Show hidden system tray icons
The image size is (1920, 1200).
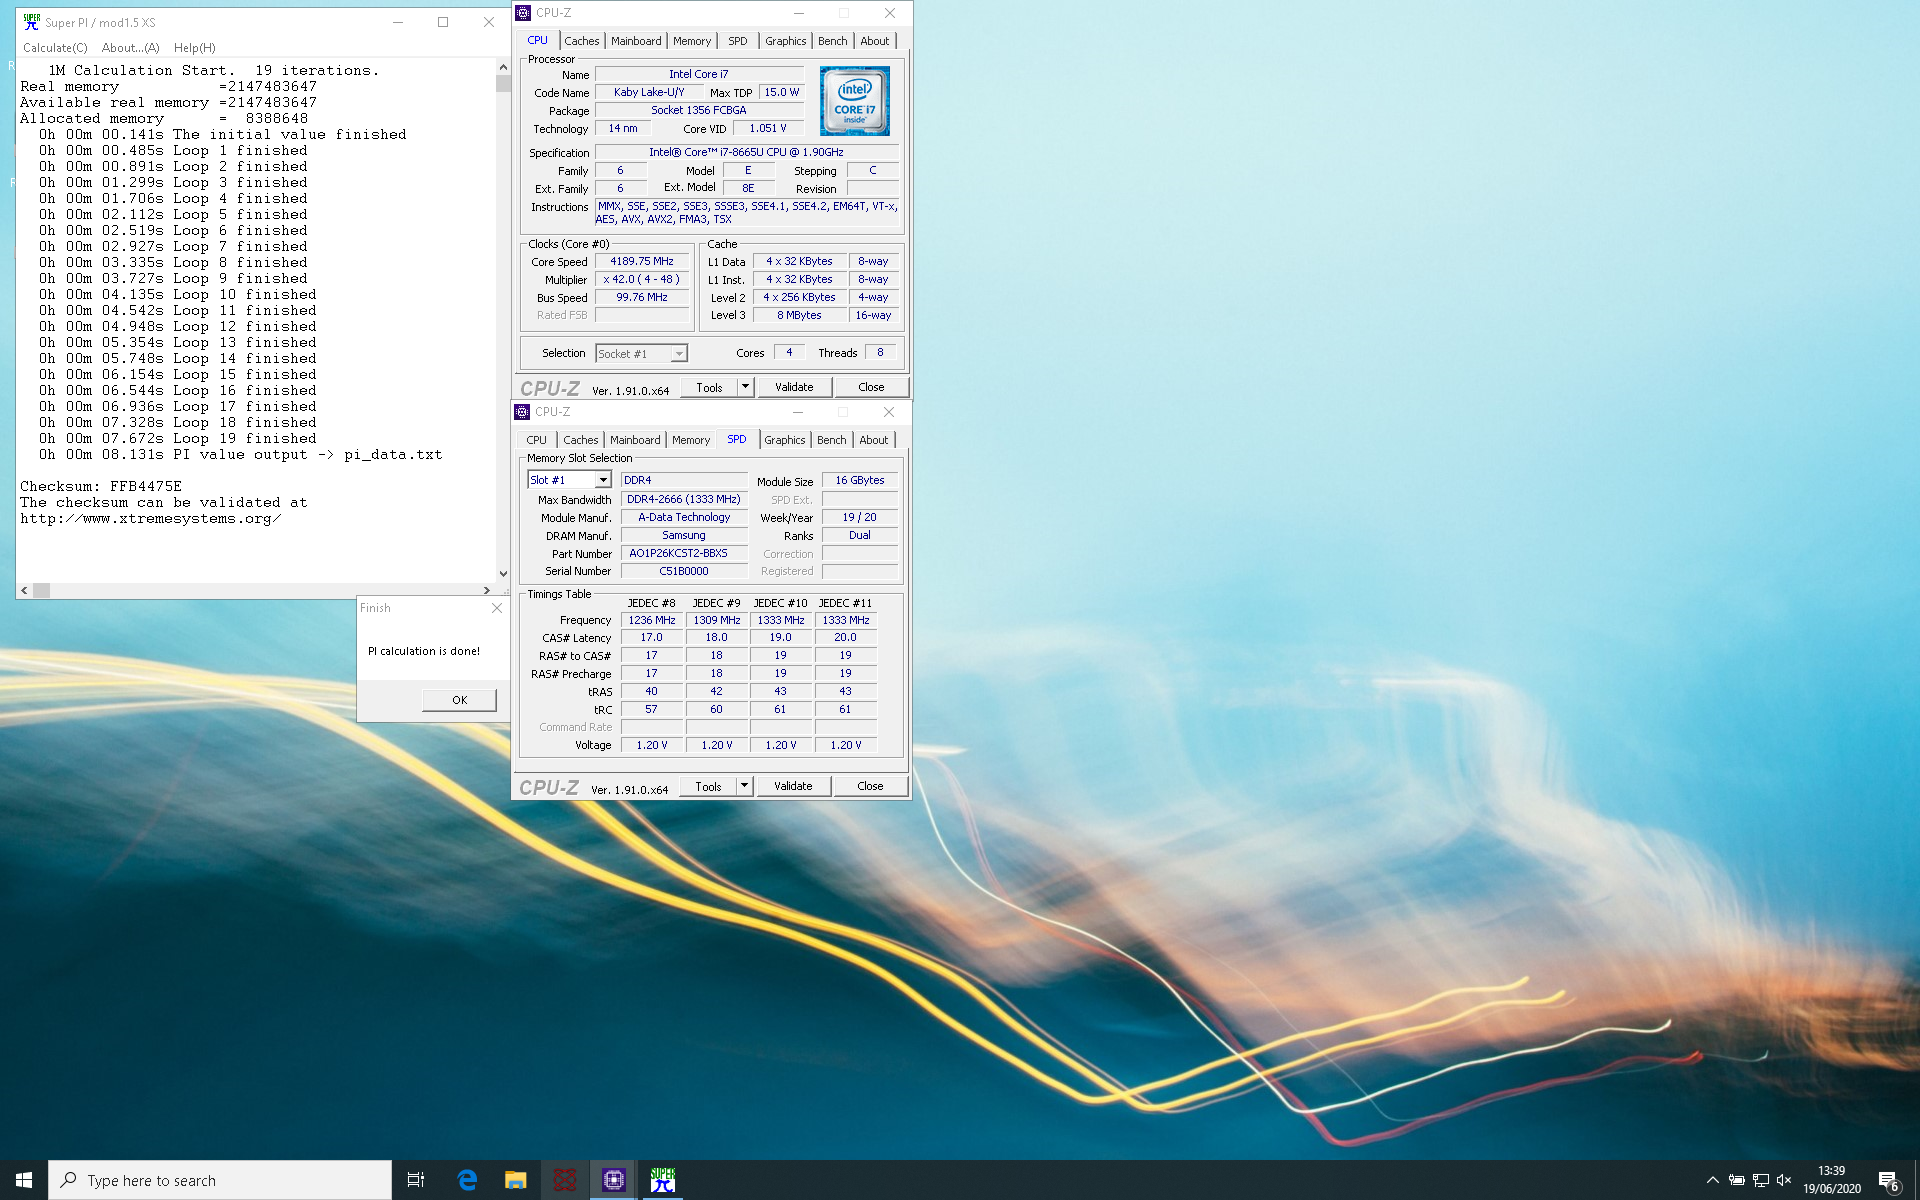(1712, 1180)
